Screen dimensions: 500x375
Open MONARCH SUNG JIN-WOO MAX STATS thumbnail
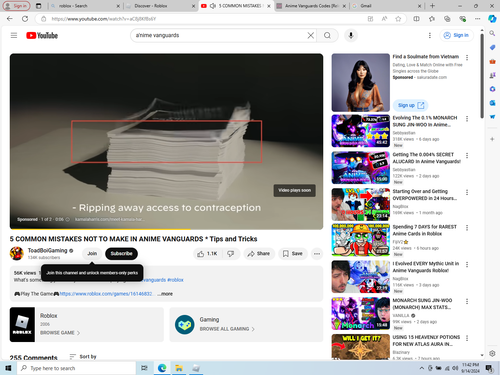click(x=361, y=314)
